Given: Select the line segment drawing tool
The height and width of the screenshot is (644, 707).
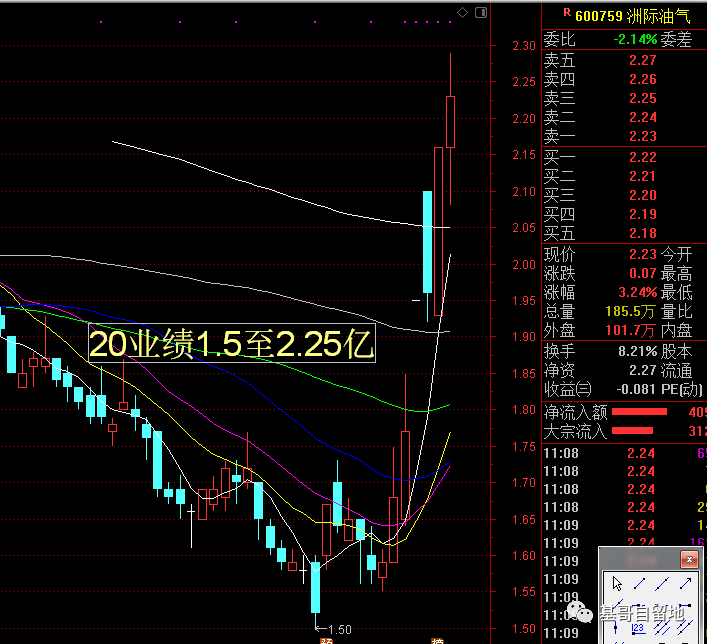Looking at the screenshot, I should tap(639, 584).
